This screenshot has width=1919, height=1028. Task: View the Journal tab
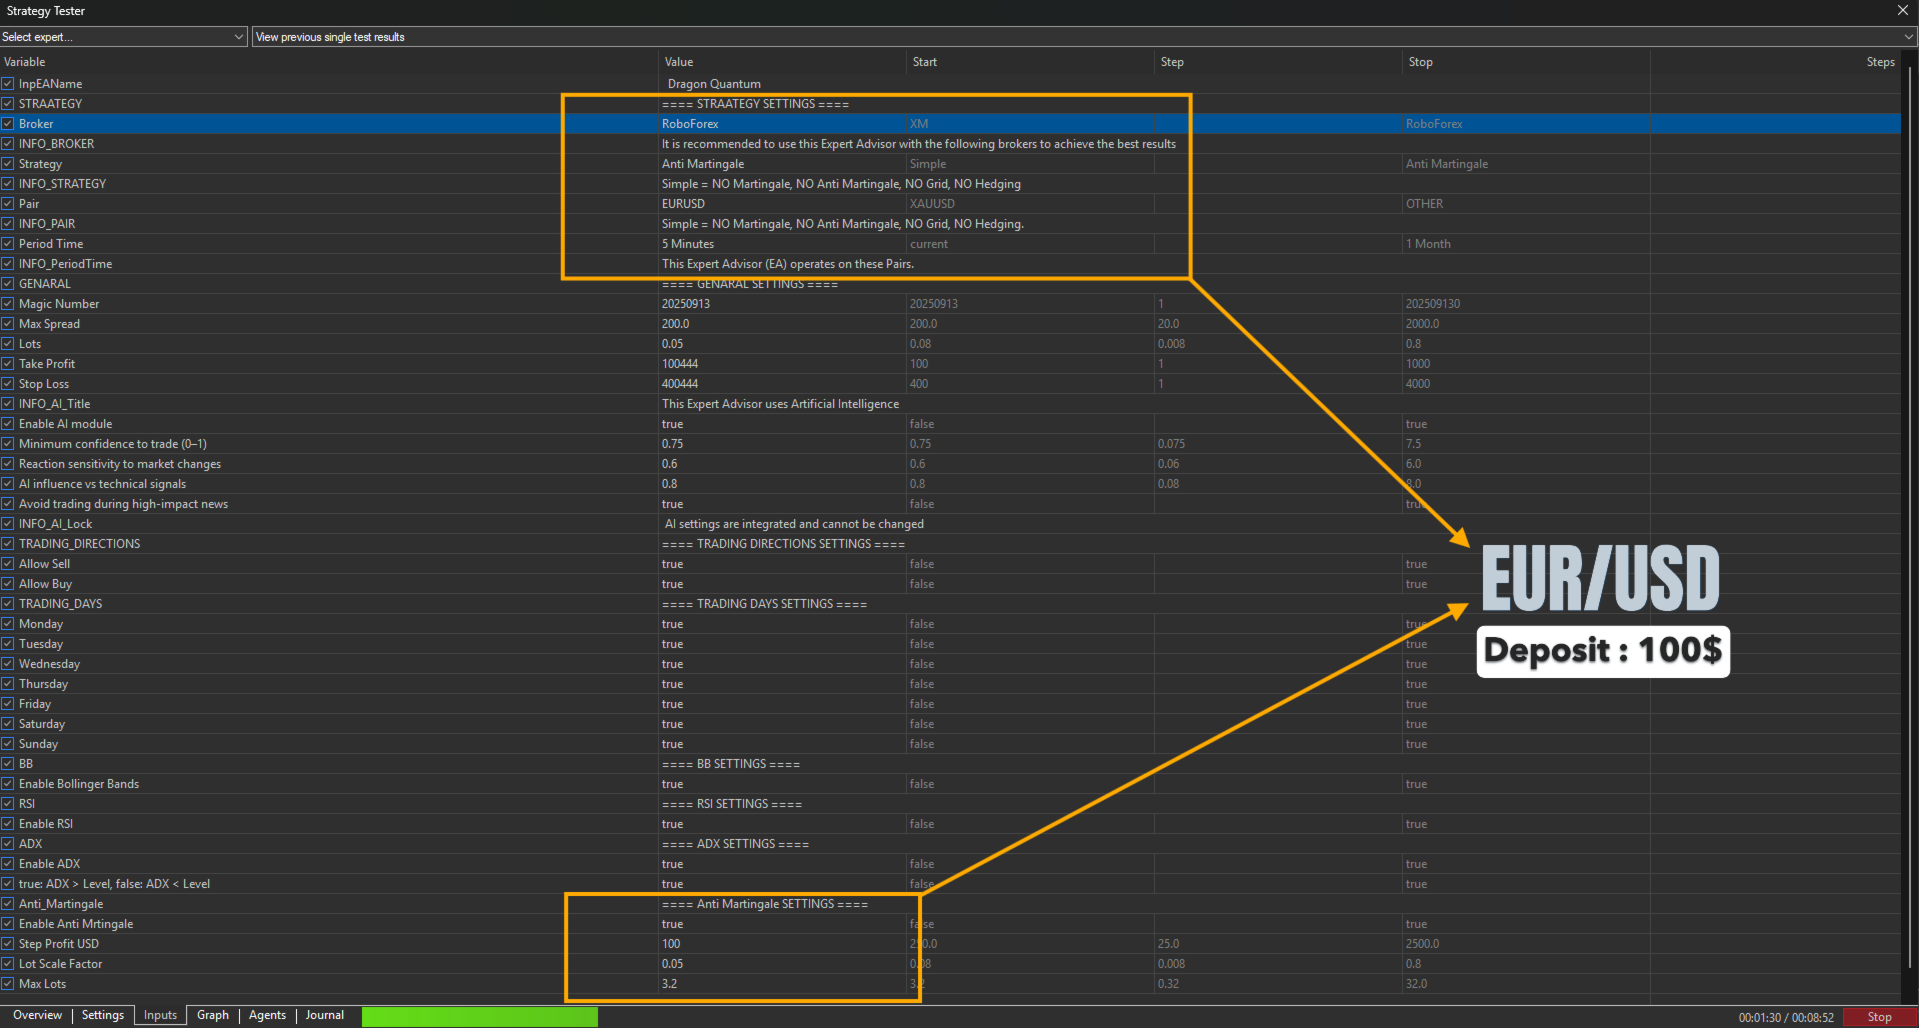[x=325, y=1015]
